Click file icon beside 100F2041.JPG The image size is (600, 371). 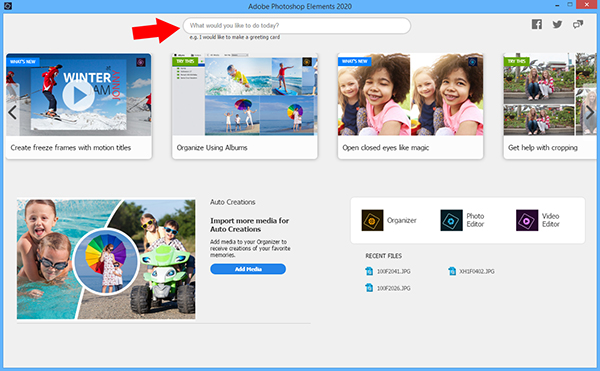coord(369,271)
